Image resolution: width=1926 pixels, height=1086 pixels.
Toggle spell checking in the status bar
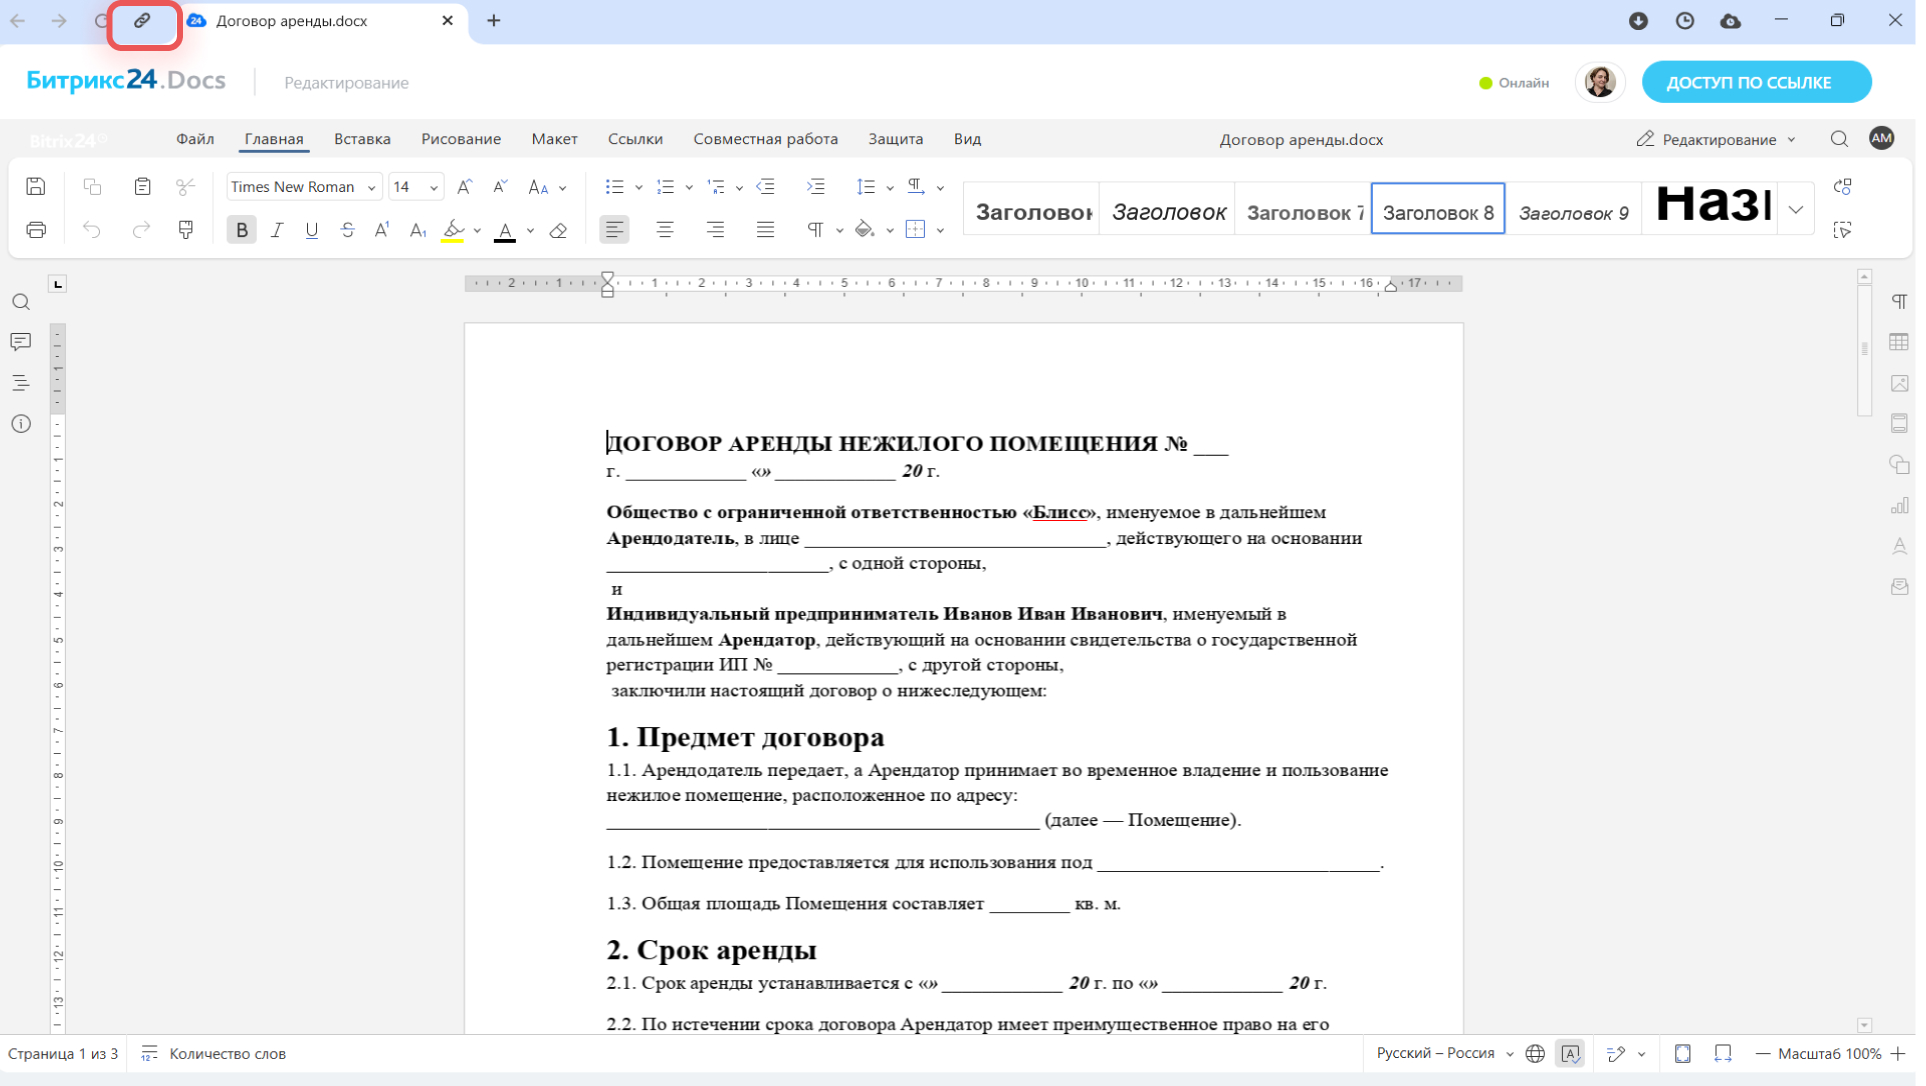tap(1570, 1054)
